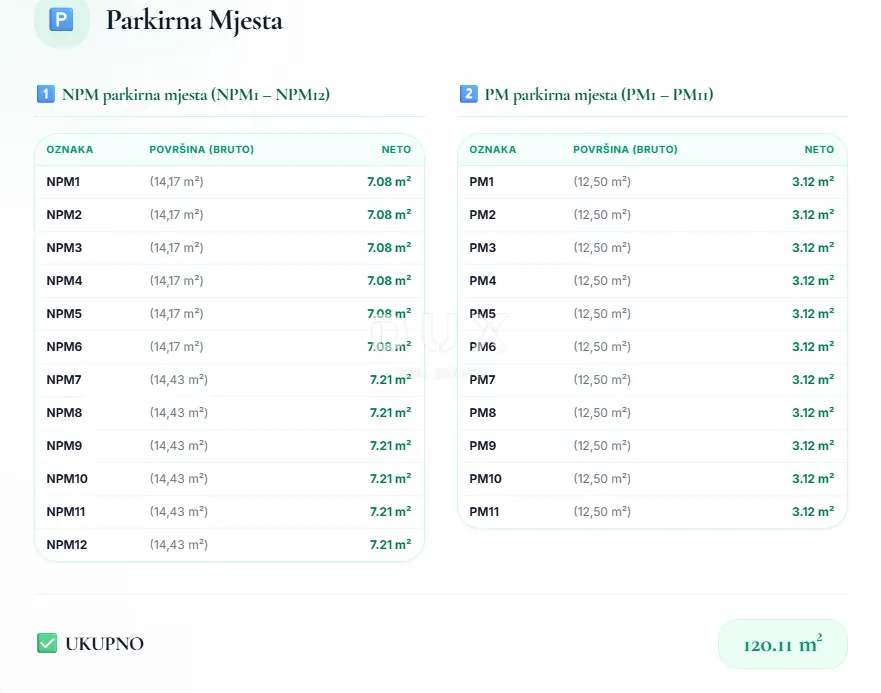Select the PM8 row label
881x693 pixels.
[483, 413]
